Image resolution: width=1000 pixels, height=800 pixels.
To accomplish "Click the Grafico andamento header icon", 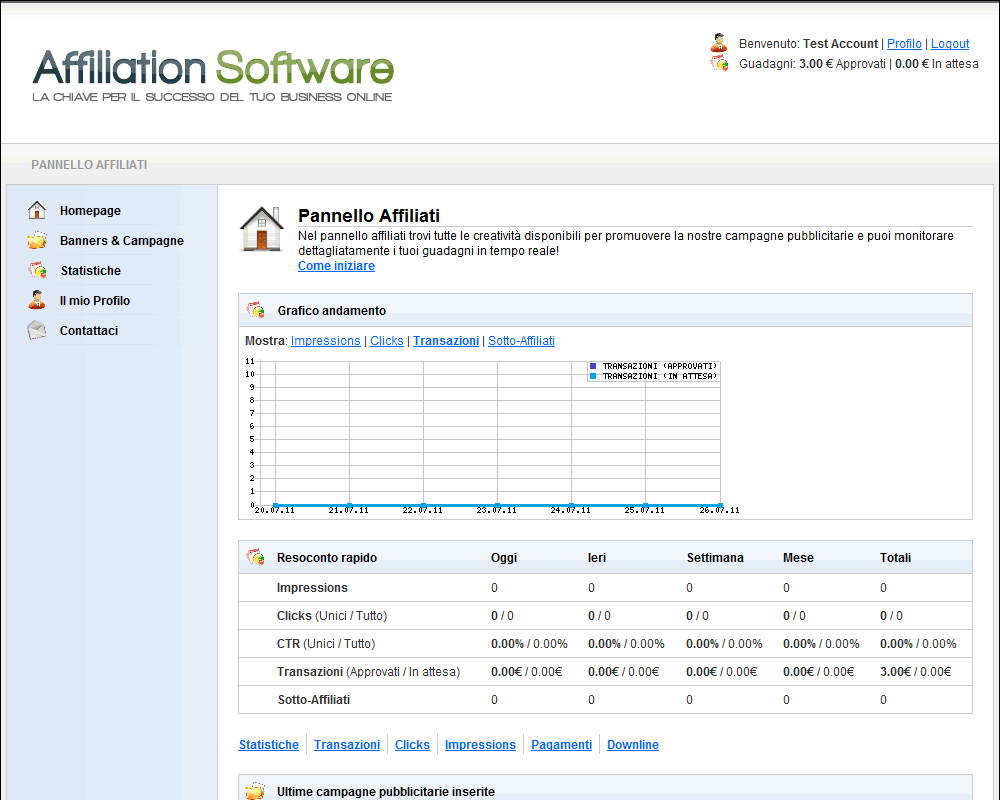I will [x=255, y=310].
